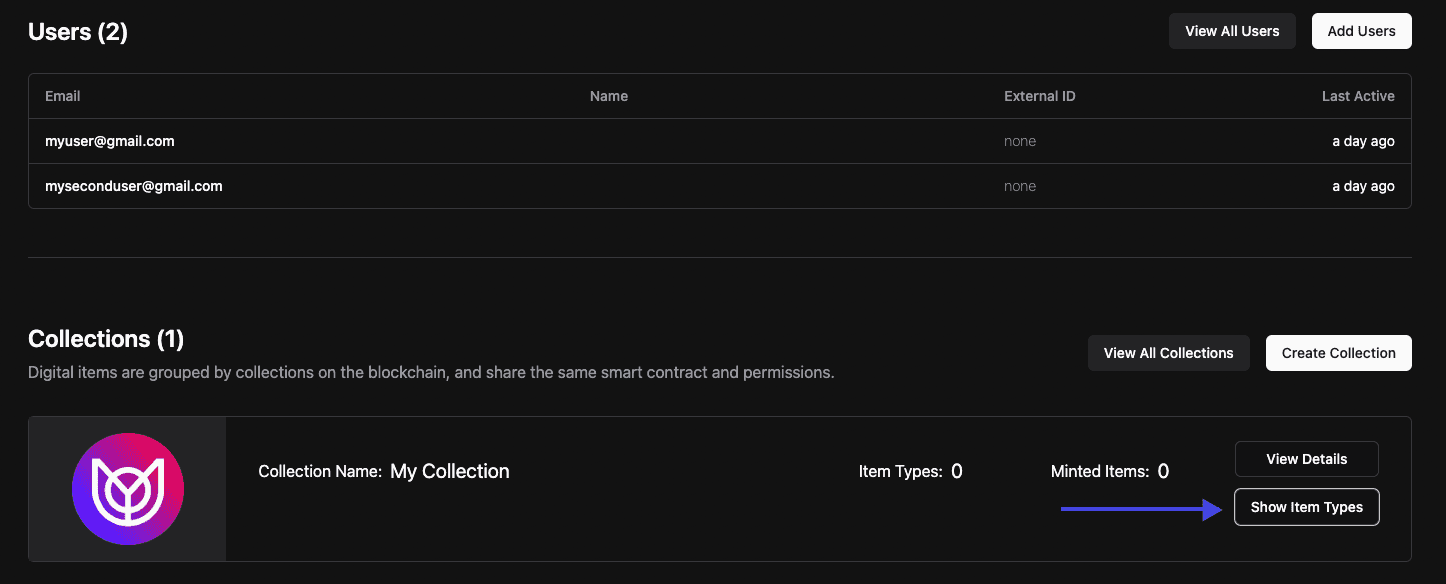This screenshot has height=584, width=1446.
Task: Click the Email column header
Action: tap(63, 96)
